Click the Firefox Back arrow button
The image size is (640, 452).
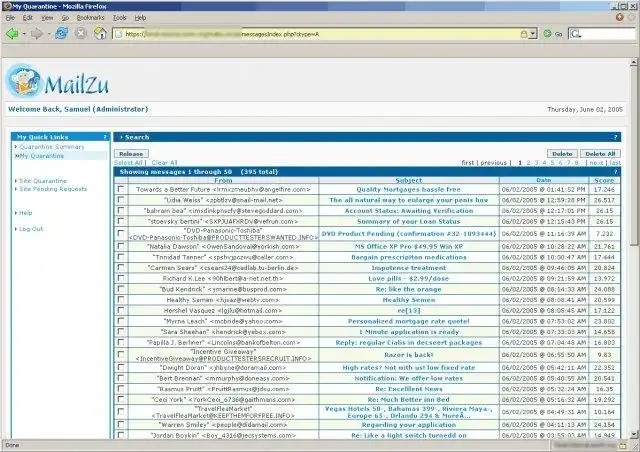(x=12, y=33)
